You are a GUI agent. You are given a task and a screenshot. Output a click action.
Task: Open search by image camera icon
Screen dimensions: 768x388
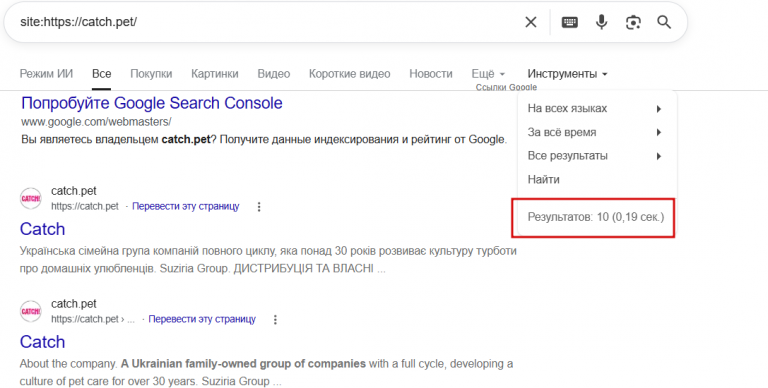tap(633, 22)
